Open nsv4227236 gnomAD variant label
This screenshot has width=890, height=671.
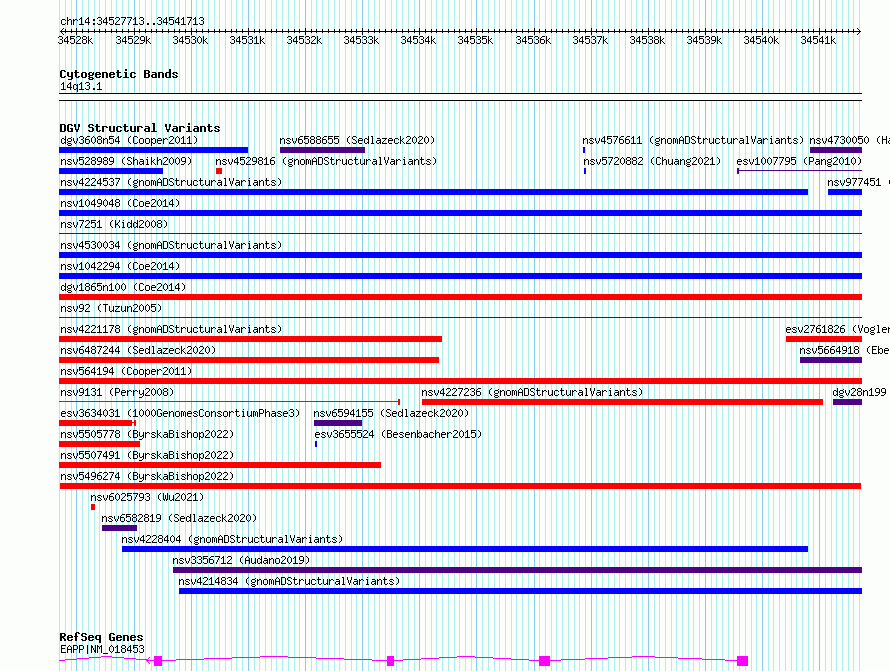(532, 392)
